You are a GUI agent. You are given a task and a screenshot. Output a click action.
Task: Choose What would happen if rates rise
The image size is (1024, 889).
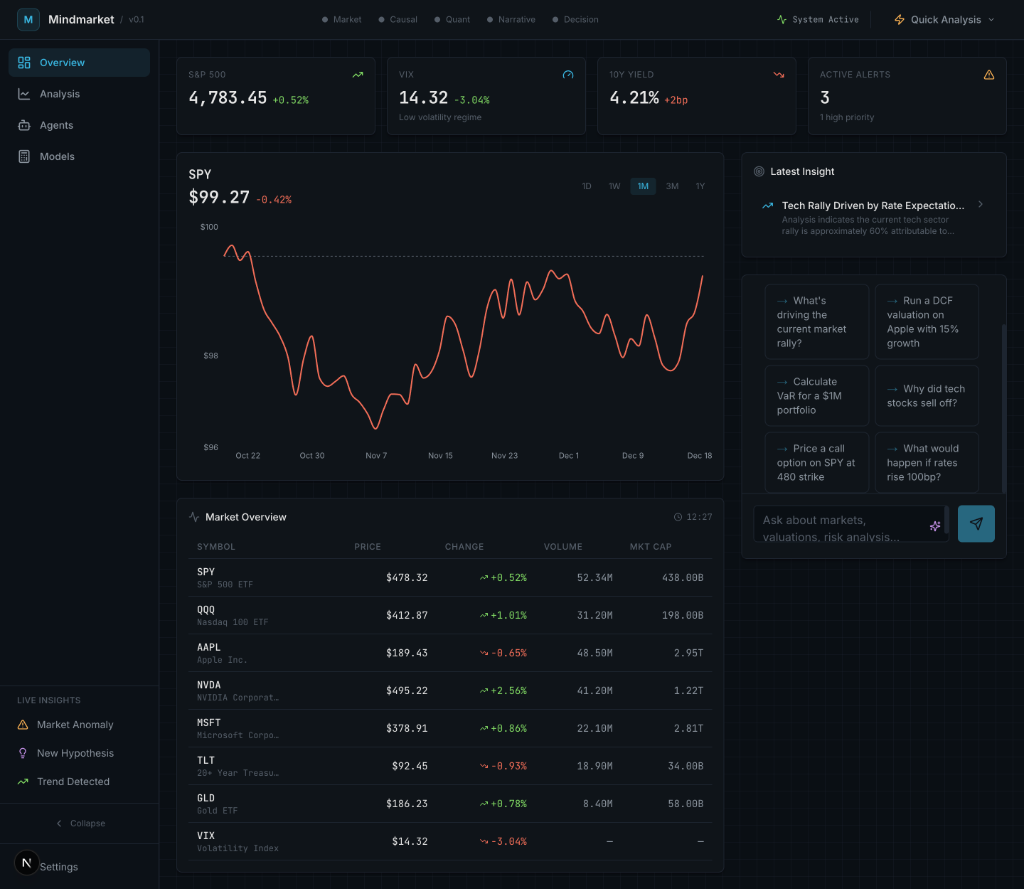(x=927, y=462)
